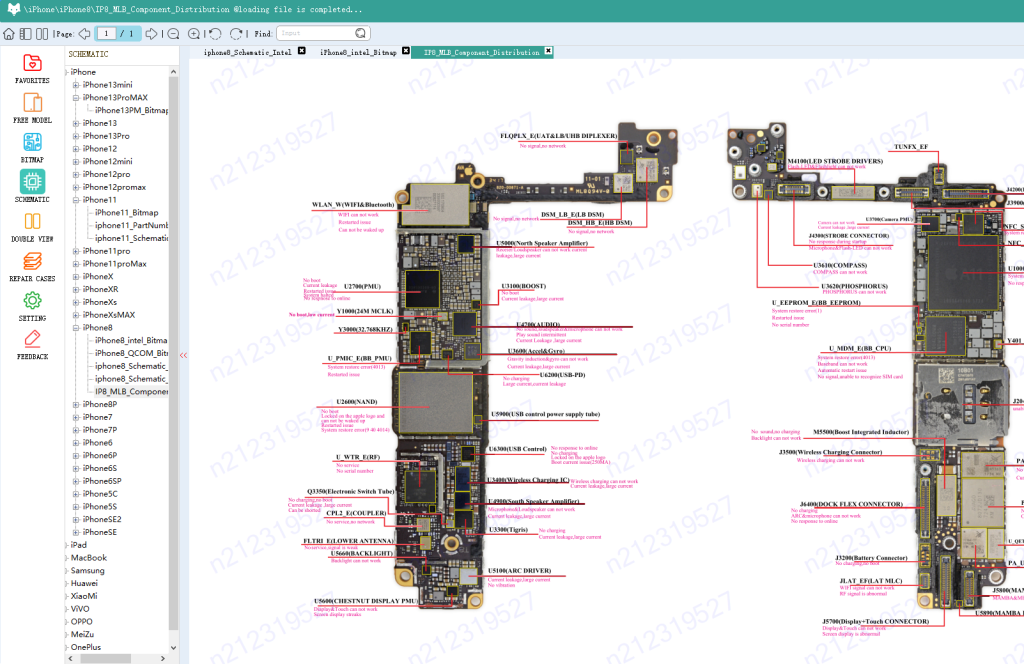Image resolution: width=1024 pixels, height=664 pixels.
Task: Select the Samsung category in tree
Action: [88, 571]
